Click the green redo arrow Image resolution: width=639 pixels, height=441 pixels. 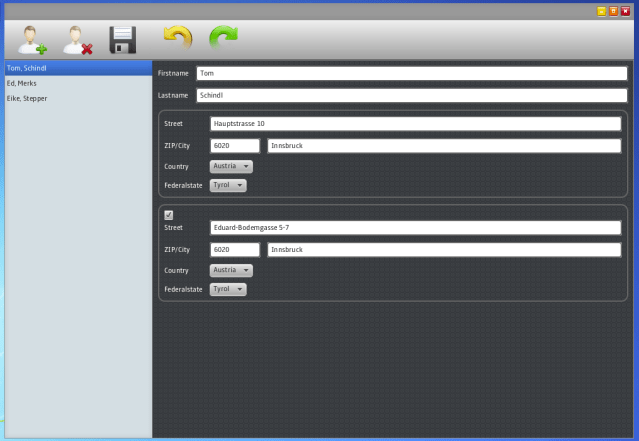click(x=223, y=37)
